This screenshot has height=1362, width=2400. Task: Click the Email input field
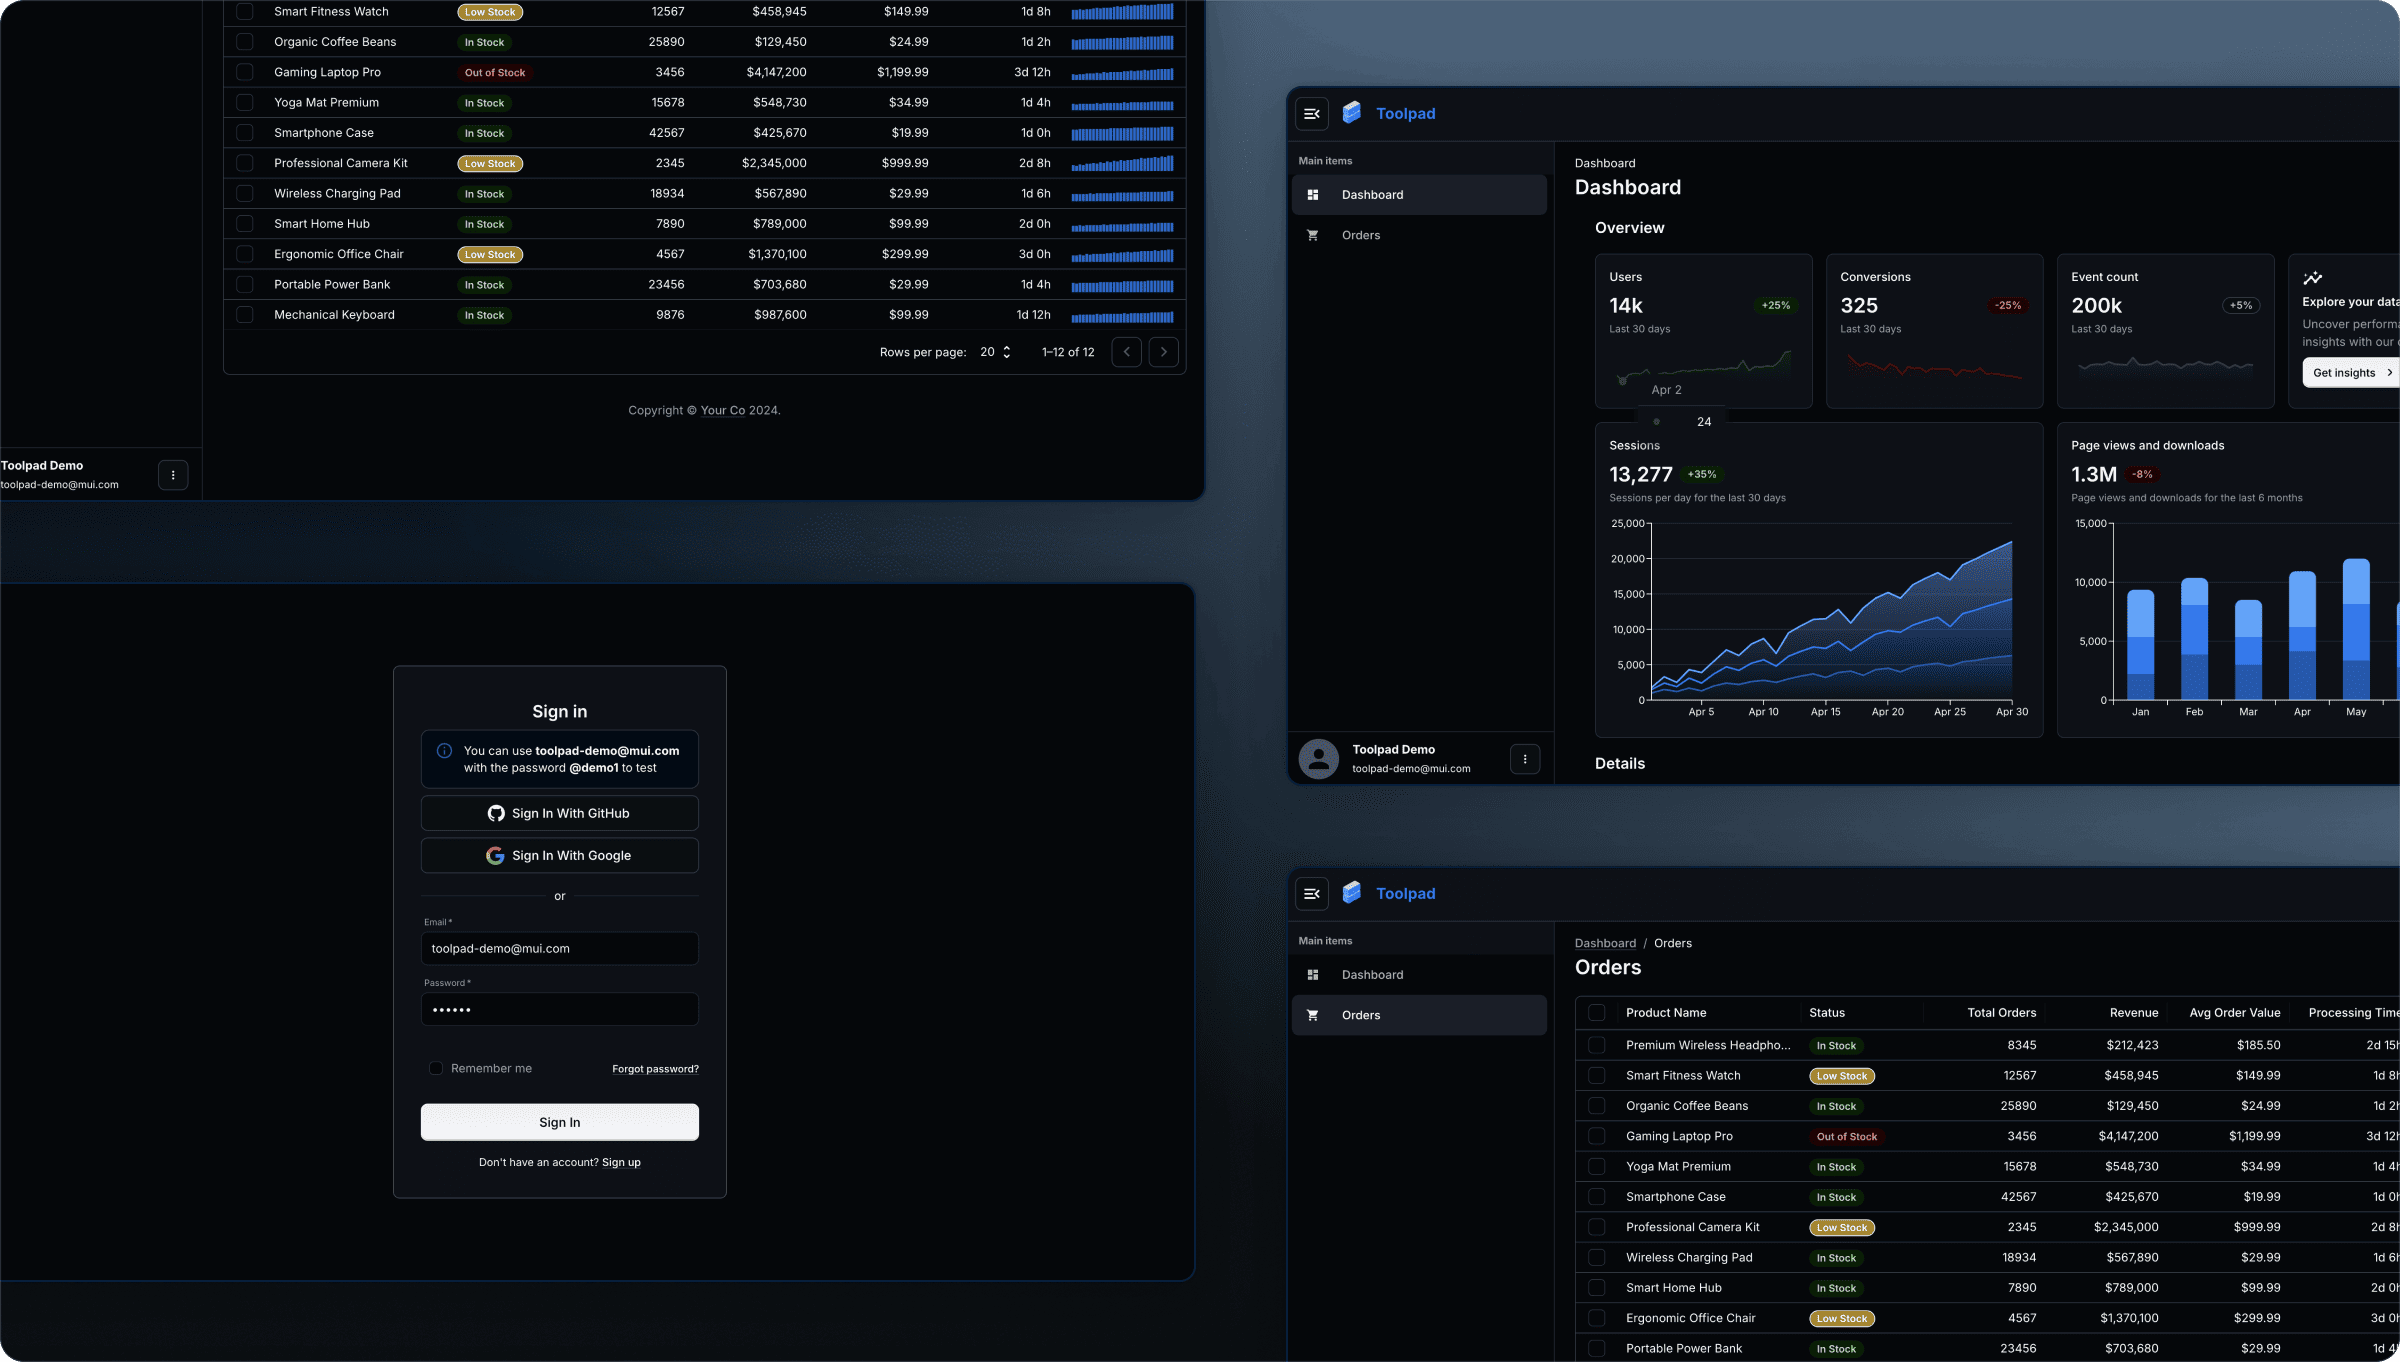[x=559, y=948]
